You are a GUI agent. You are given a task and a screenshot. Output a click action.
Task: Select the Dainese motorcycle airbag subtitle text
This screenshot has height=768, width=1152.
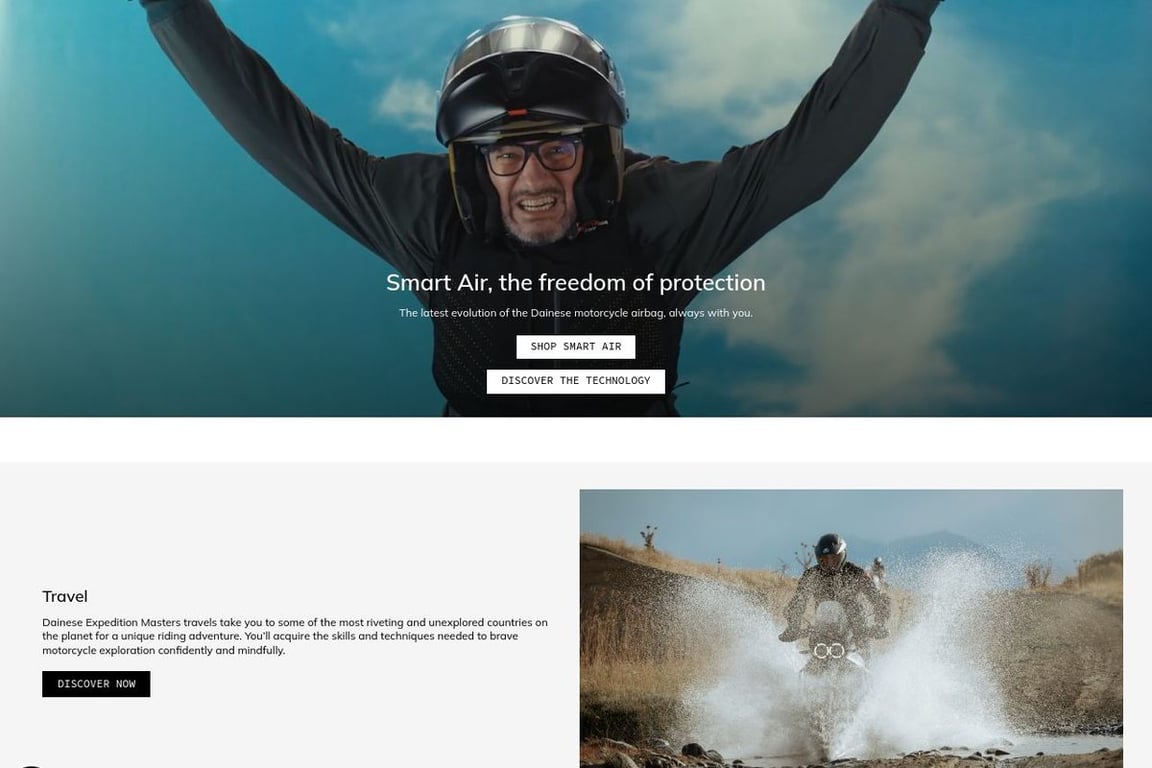click(575, 313)
